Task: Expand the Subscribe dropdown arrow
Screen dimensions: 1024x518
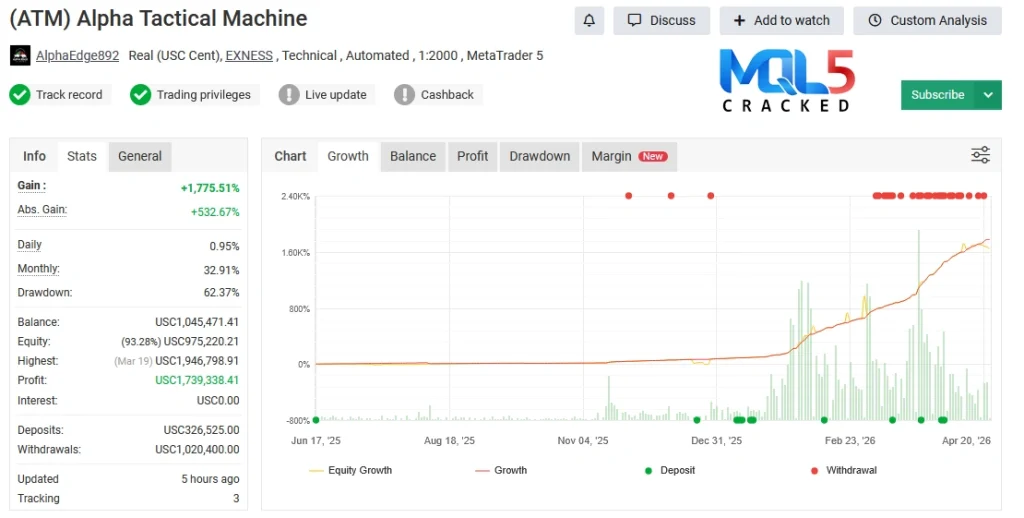Action: [x=988, y=95]
